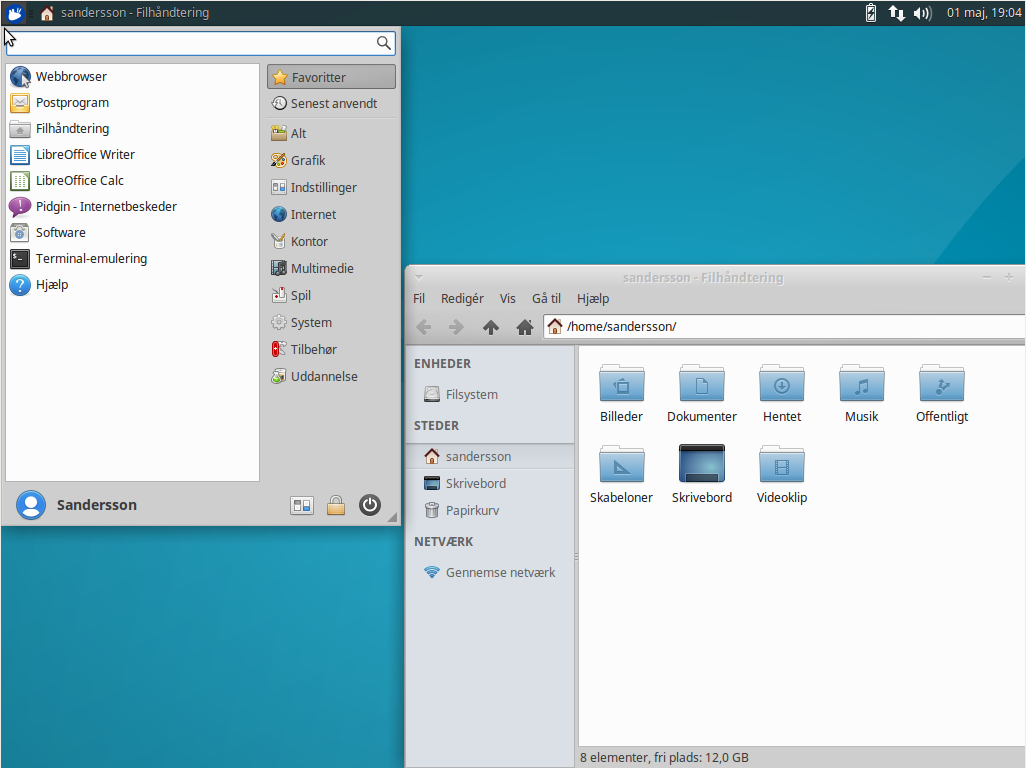
Task: Open the Spil category
Action: coord(331,296)
